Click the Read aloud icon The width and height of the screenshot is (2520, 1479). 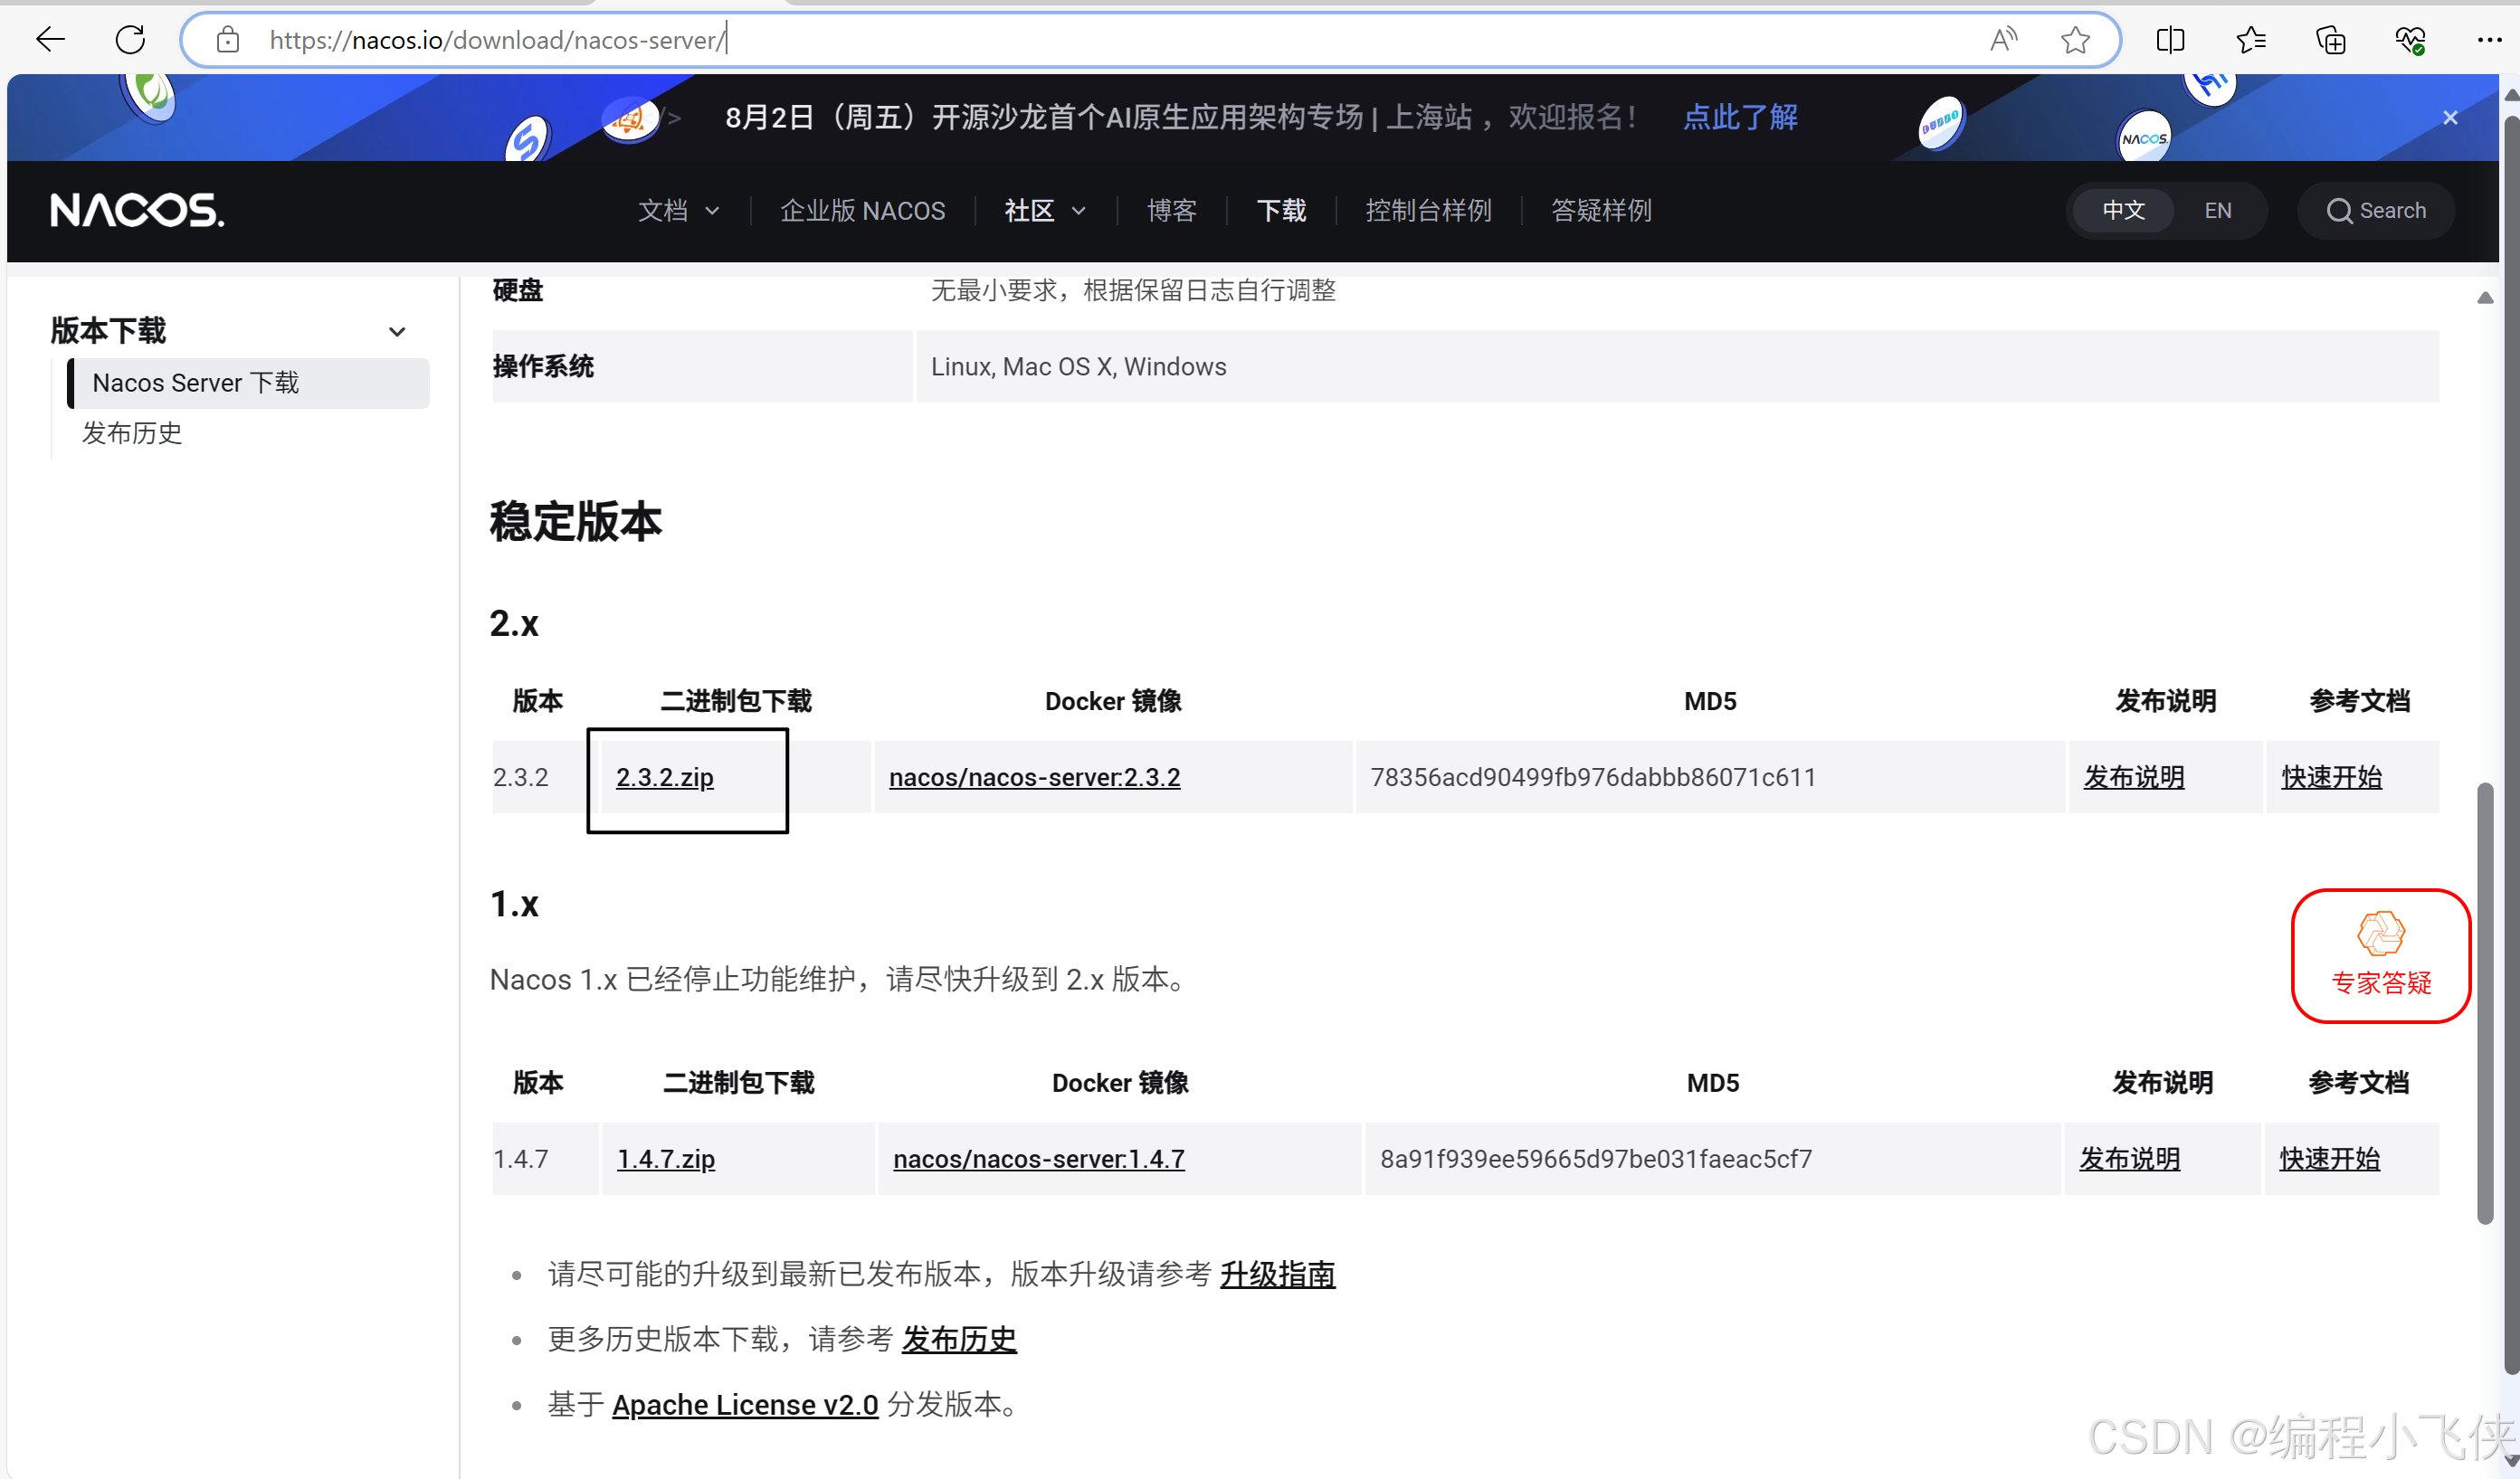click(x=2003, y=40)
